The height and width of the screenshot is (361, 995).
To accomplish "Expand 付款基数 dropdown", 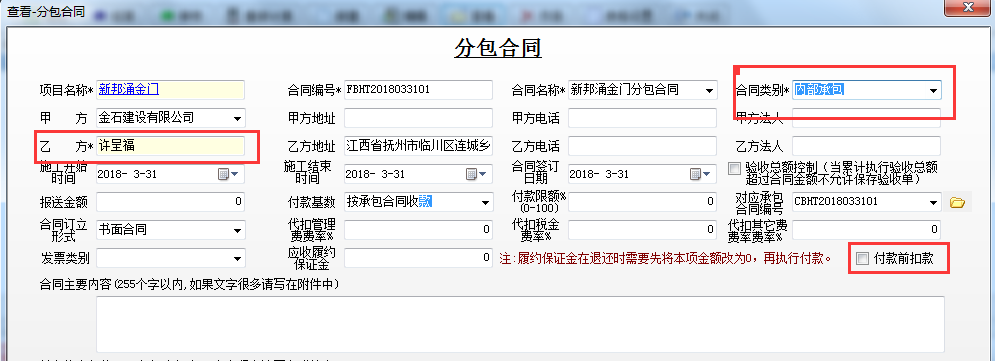I will click(x=485, y=202).
